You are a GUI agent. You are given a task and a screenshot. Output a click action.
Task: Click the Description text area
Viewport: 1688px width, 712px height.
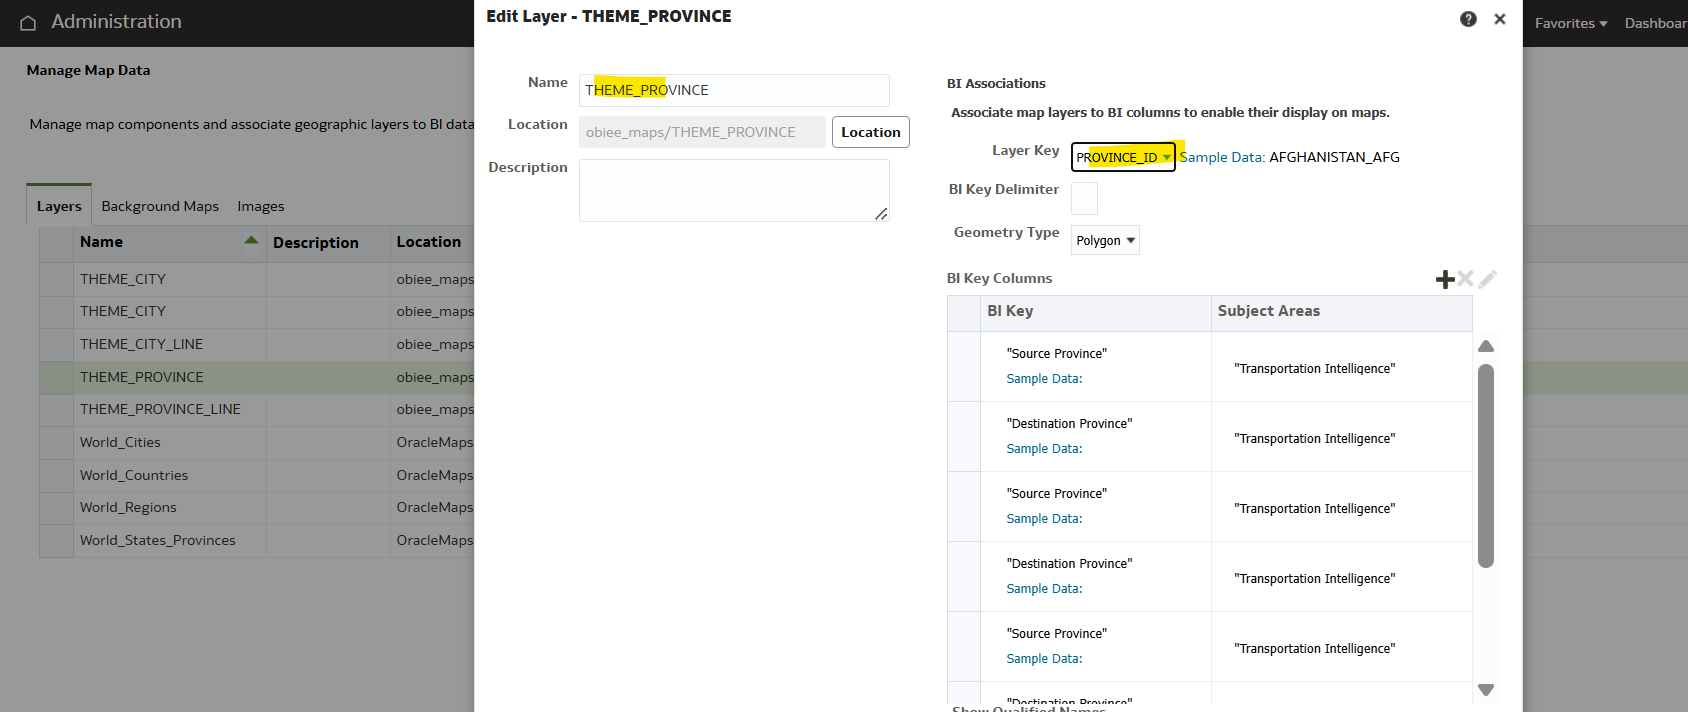click(x=734, y=190)
